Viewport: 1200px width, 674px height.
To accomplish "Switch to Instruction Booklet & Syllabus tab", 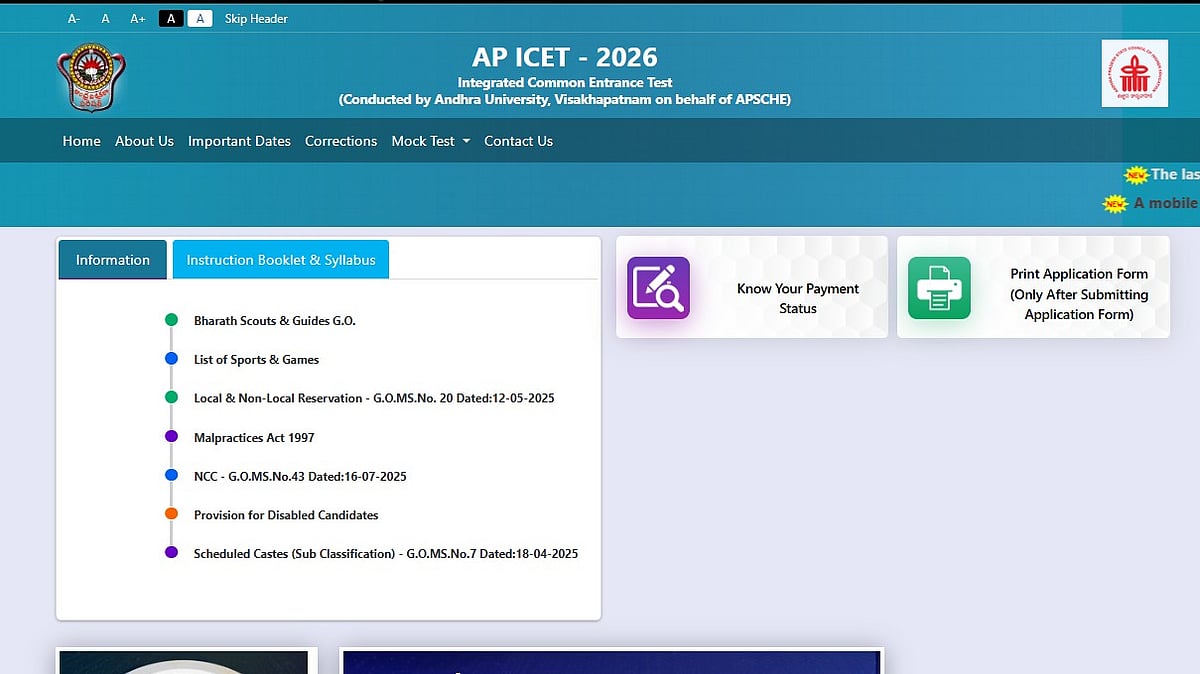I will (281, 260).
